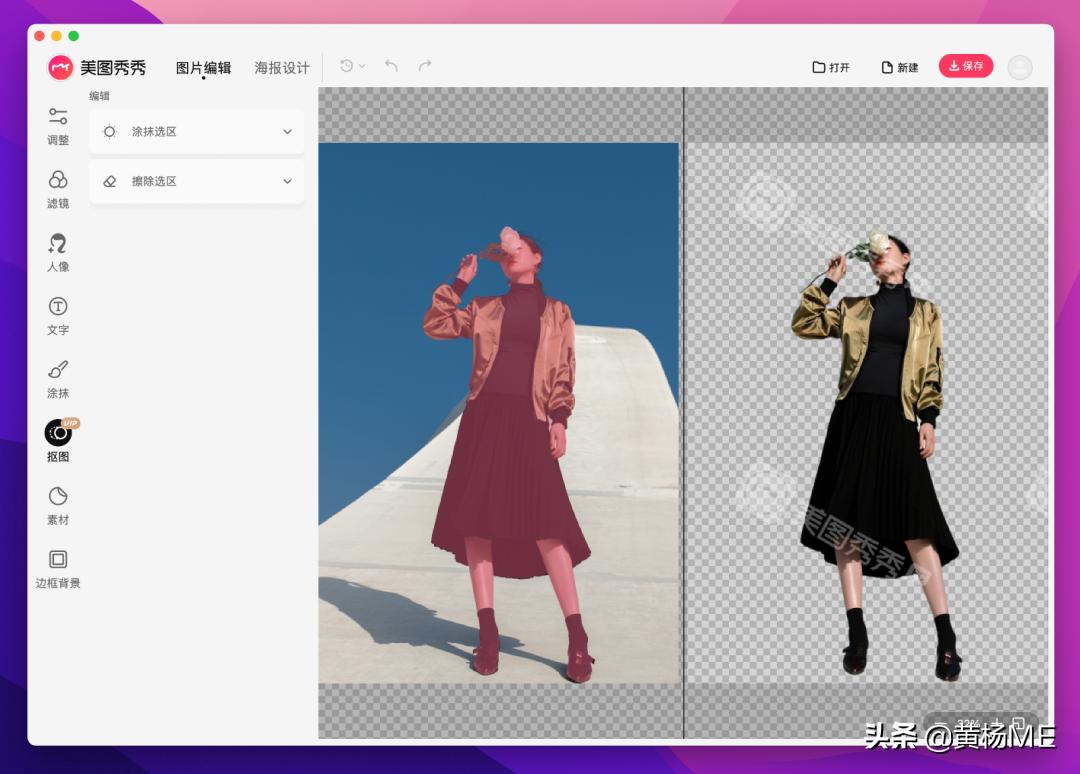Open the 滤镜 filters panel

tap(57, 190)
